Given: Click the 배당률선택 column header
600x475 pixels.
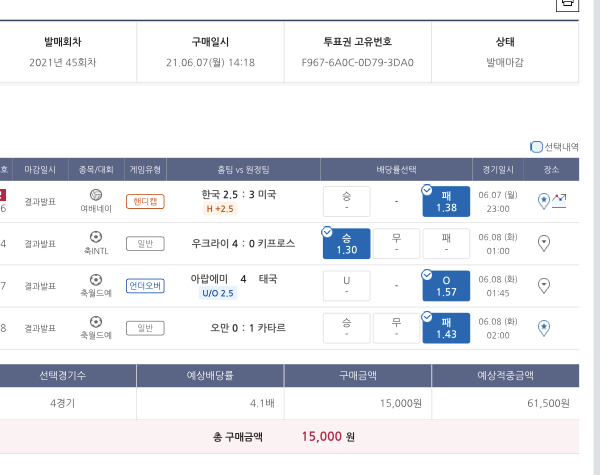Looking at the screenshot, I should pyautogui.click(x=397, y=170).
